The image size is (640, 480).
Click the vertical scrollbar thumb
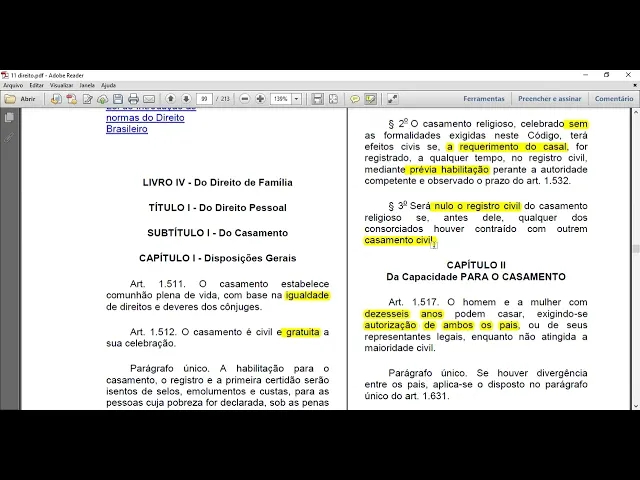(x=636, y=249)
